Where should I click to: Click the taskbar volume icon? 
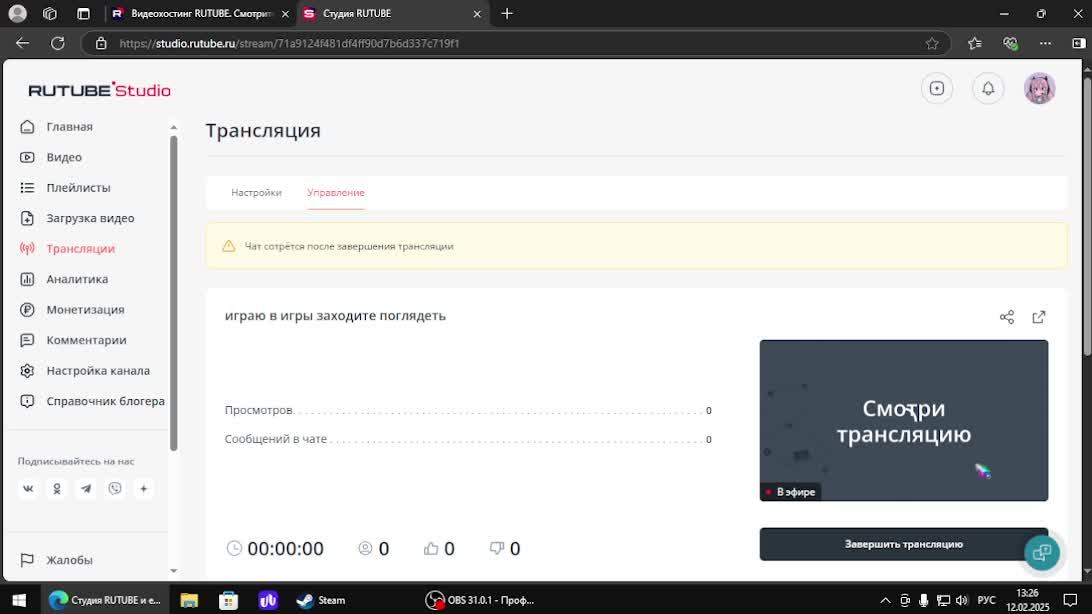point(962,600)
